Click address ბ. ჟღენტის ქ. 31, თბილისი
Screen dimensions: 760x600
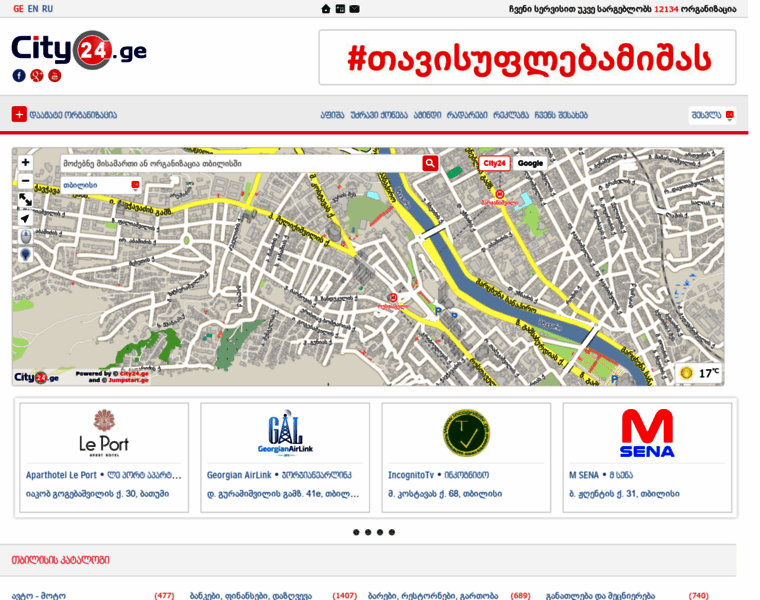(x=624, y=494)
